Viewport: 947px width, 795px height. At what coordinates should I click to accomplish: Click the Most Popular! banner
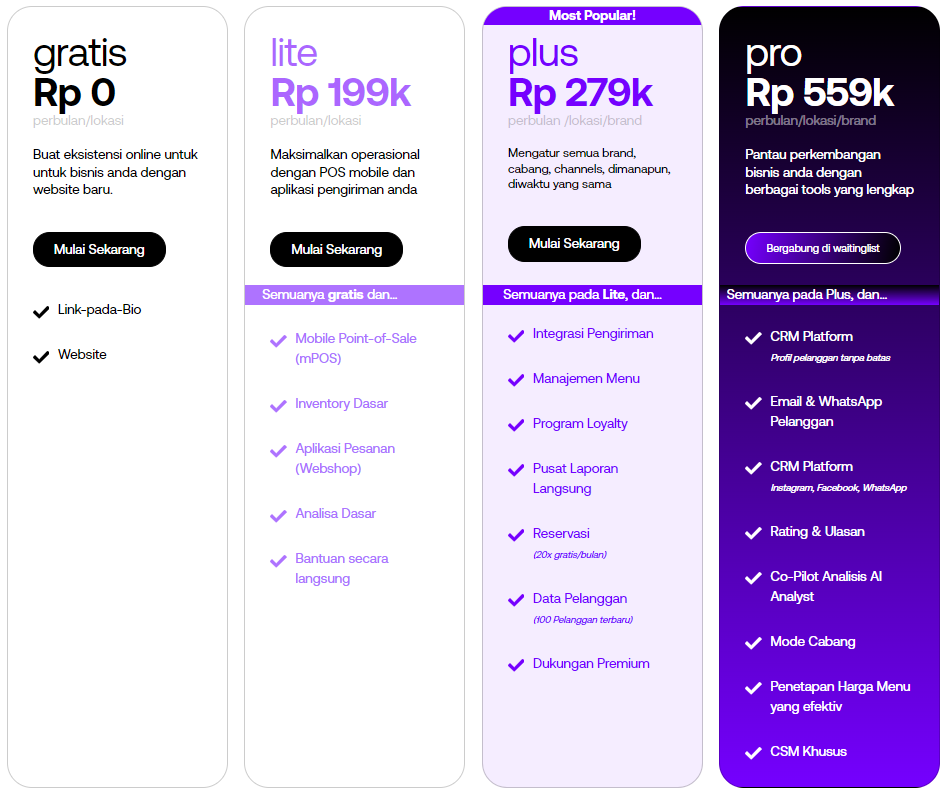click(592, 16)
